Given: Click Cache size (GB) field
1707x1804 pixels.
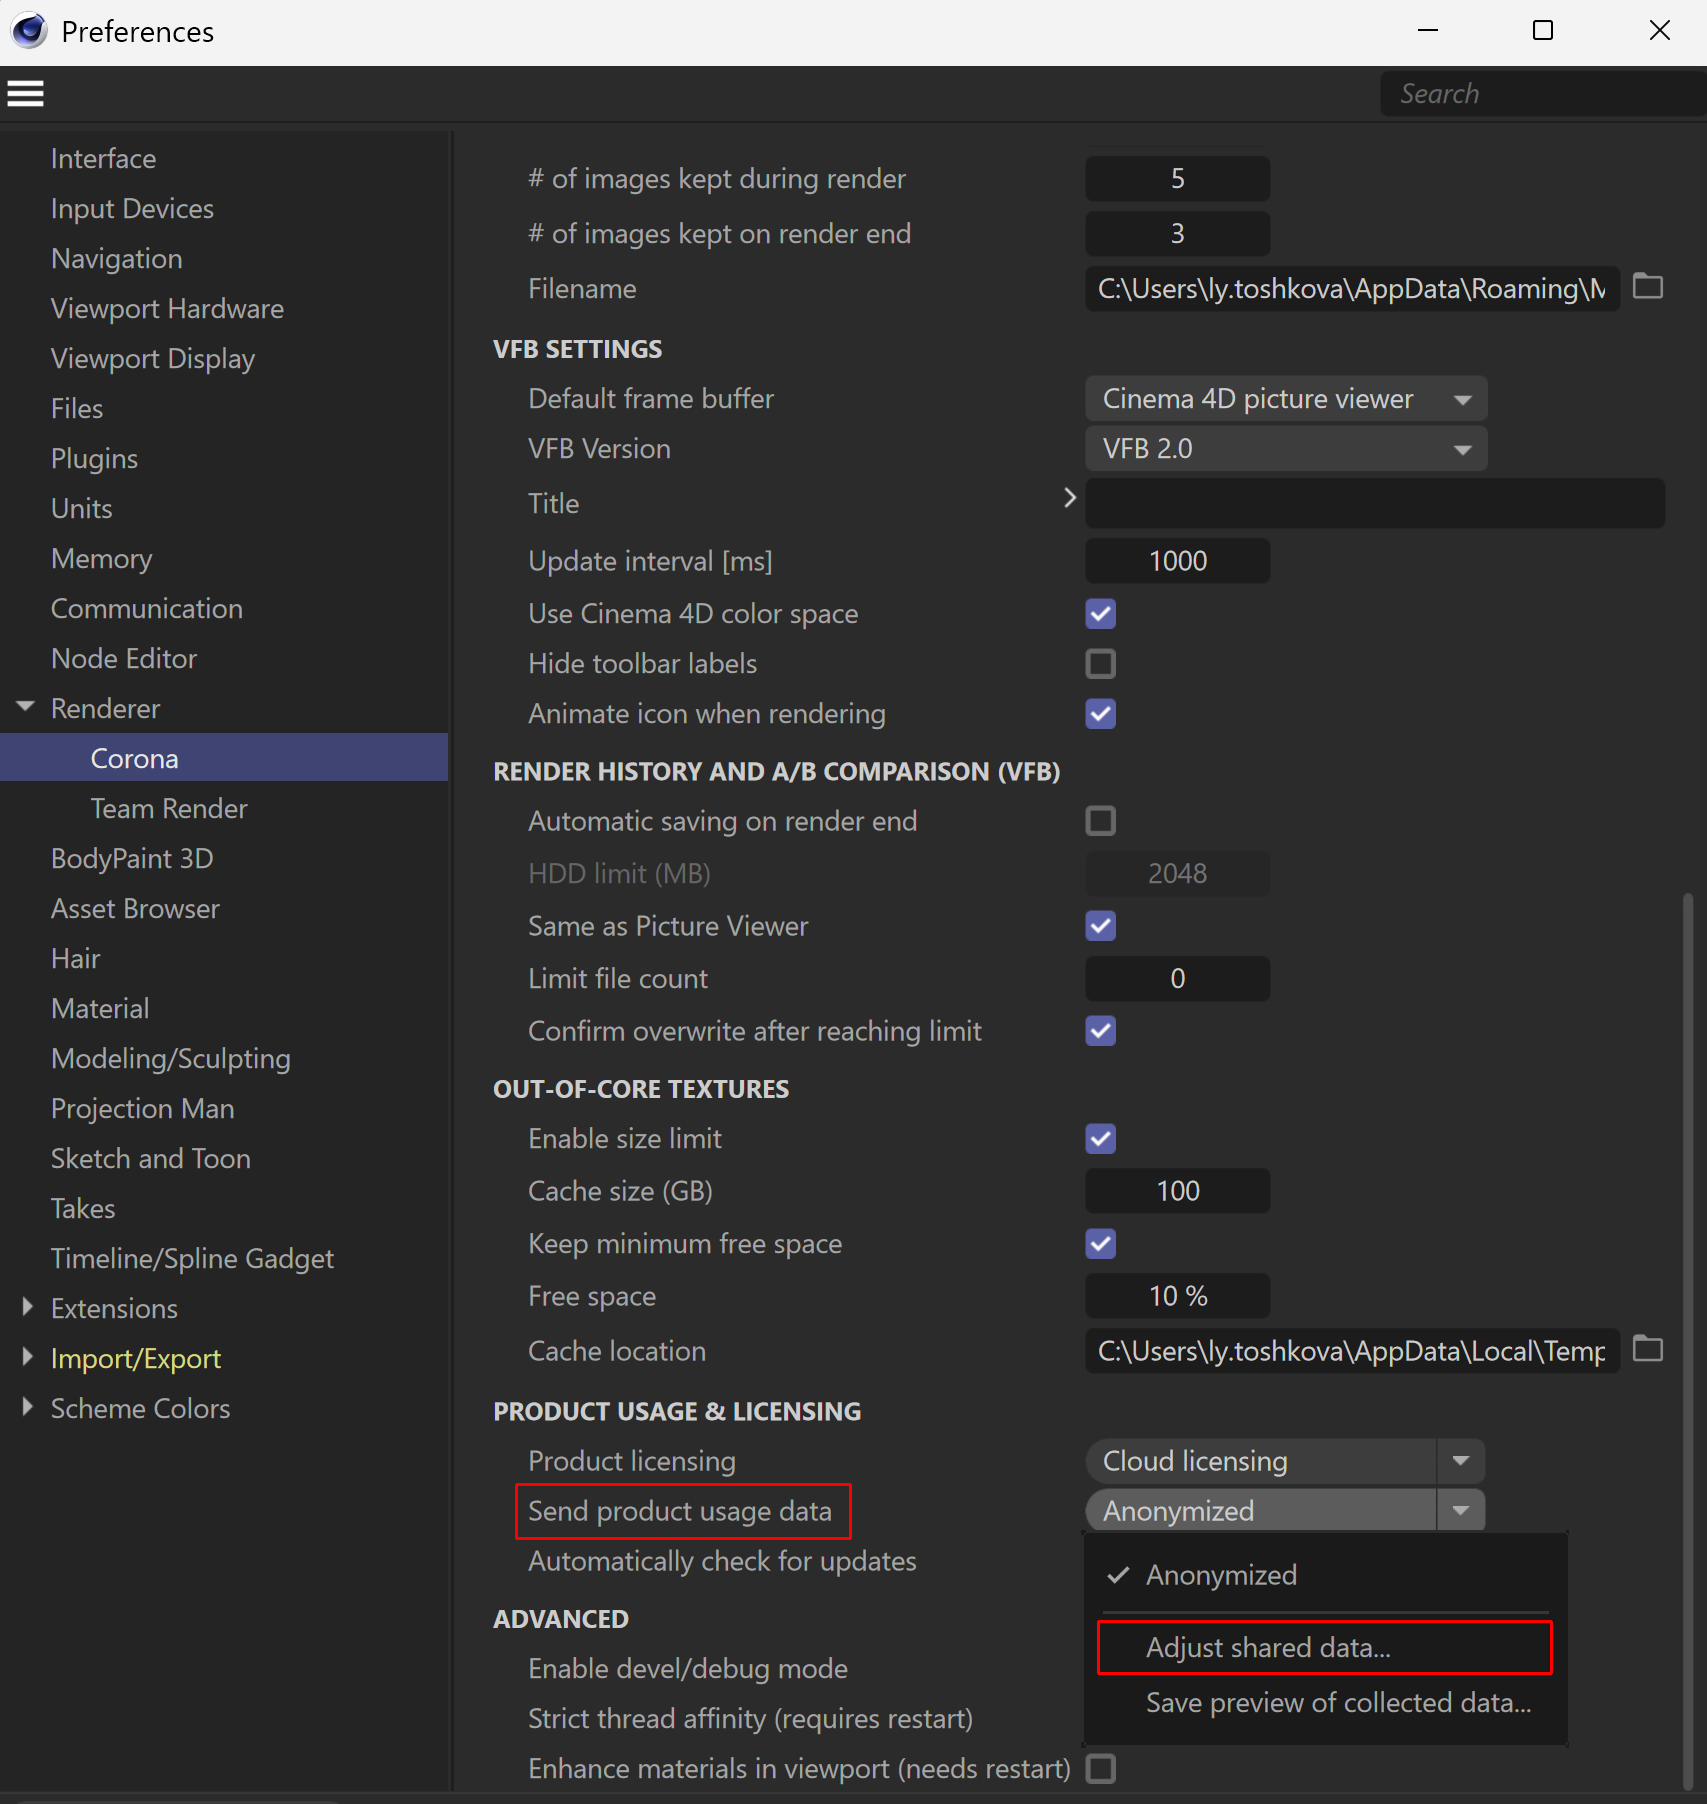Looking at the screenshot, I should 1178,1191.
